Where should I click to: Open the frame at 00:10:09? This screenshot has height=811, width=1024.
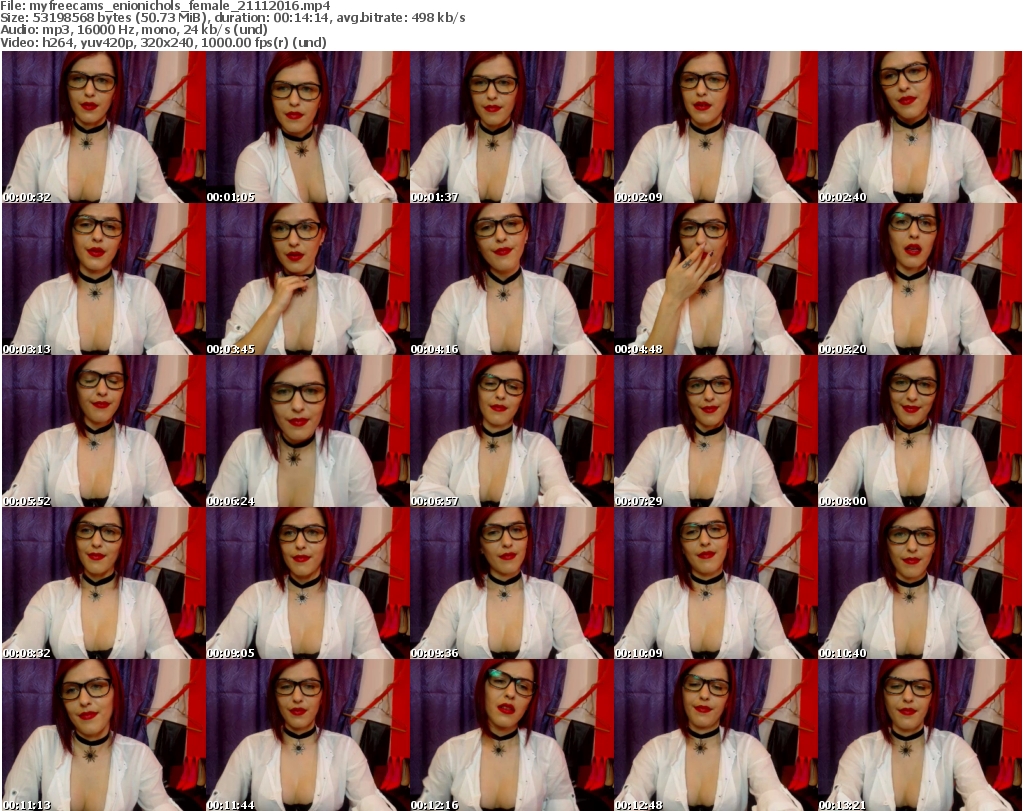[715, 583]
